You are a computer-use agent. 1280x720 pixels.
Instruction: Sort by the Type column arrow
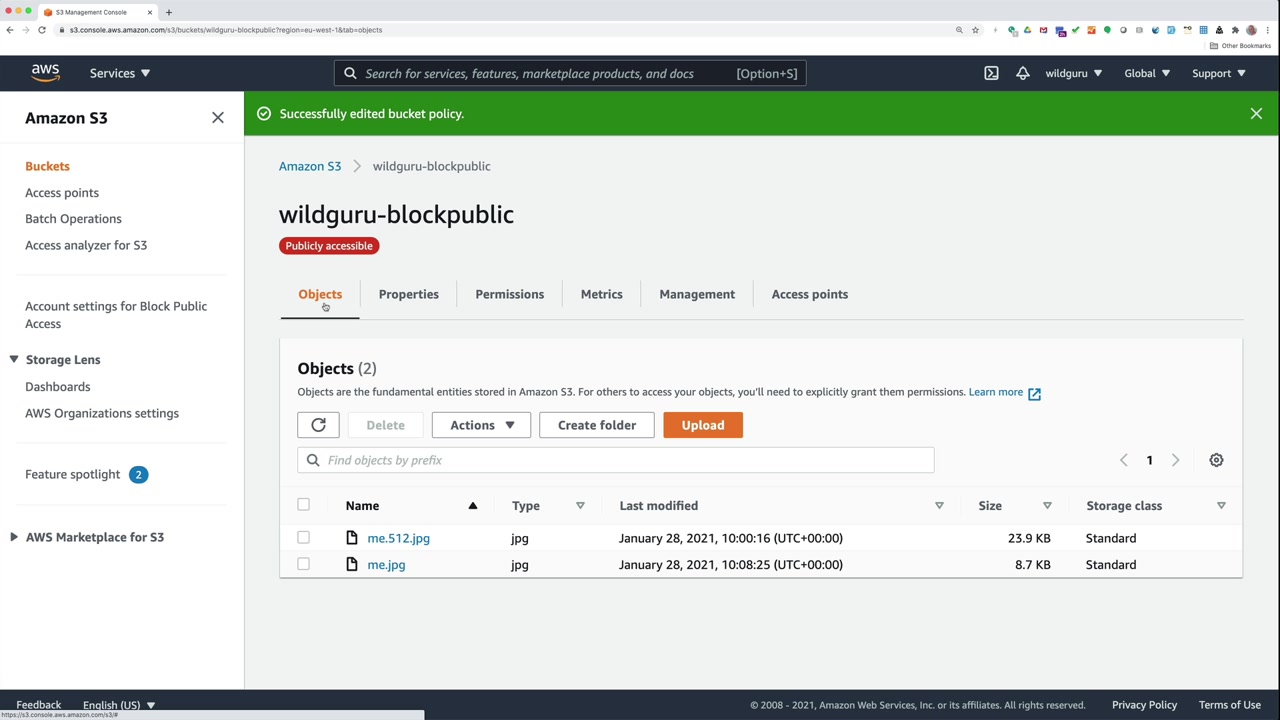pyautogui.click(x=580, y=506)
